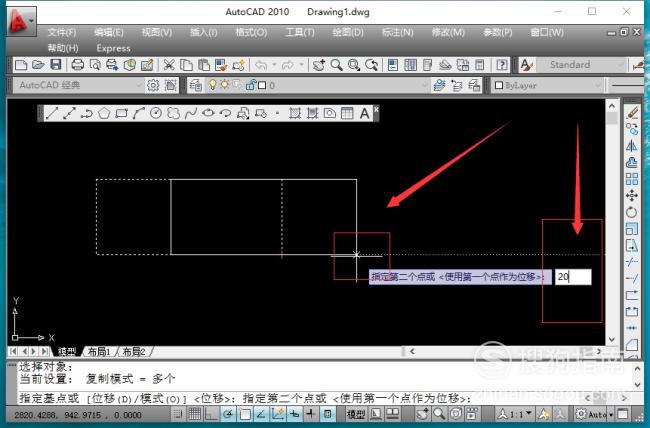Switch to the 布局1 layout tab
This screenshot has height=428, width=650.
pyautogui.click(x=99, y=352)
